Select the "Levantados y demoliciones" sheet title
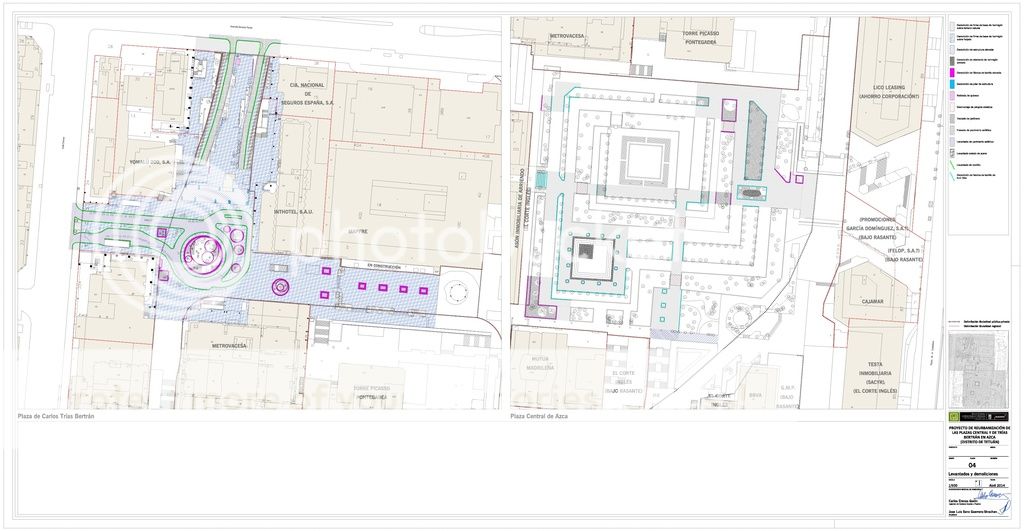Image resolution: width=1024 pixels, height=531 pixels. click(970, 473)
